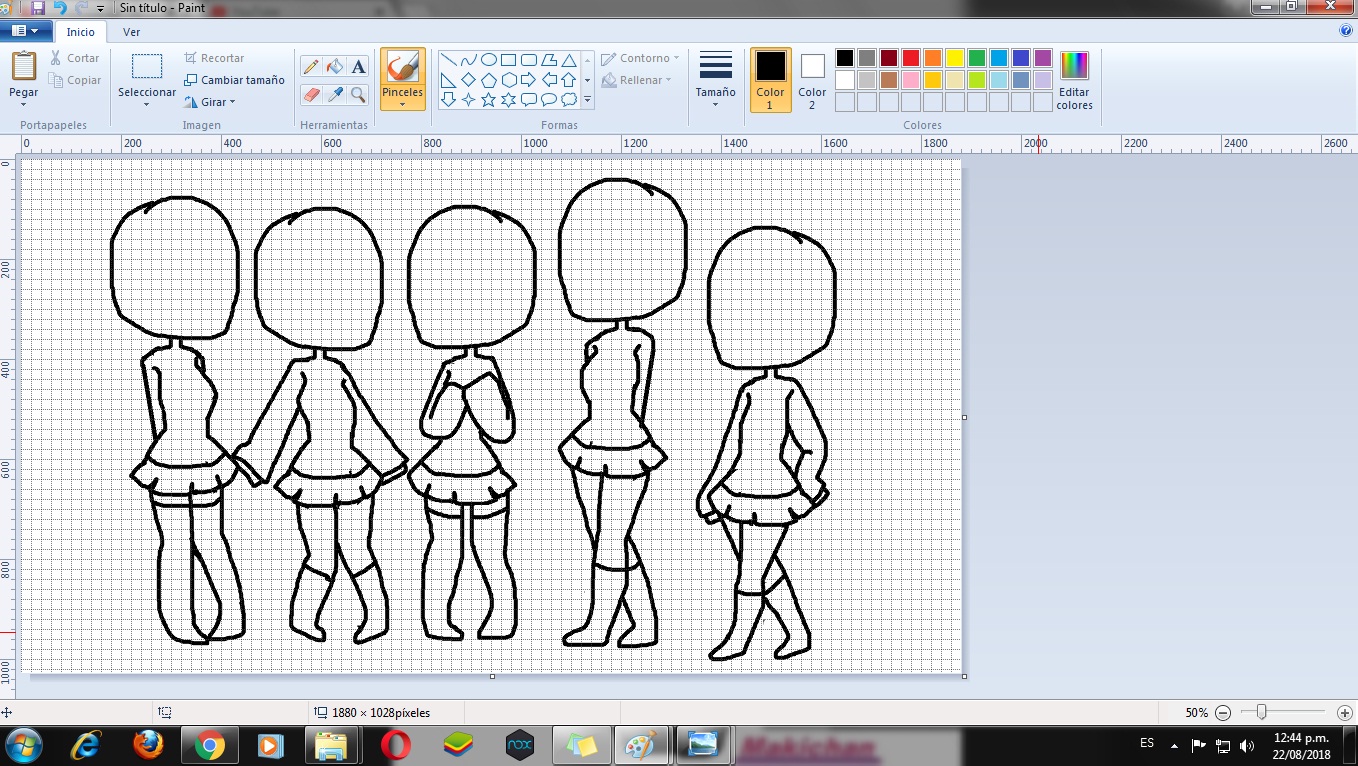Open Windows Explorer folder on taskbar
The width and height of the screenshot is (1358, 766).
(x=331, y=745)
